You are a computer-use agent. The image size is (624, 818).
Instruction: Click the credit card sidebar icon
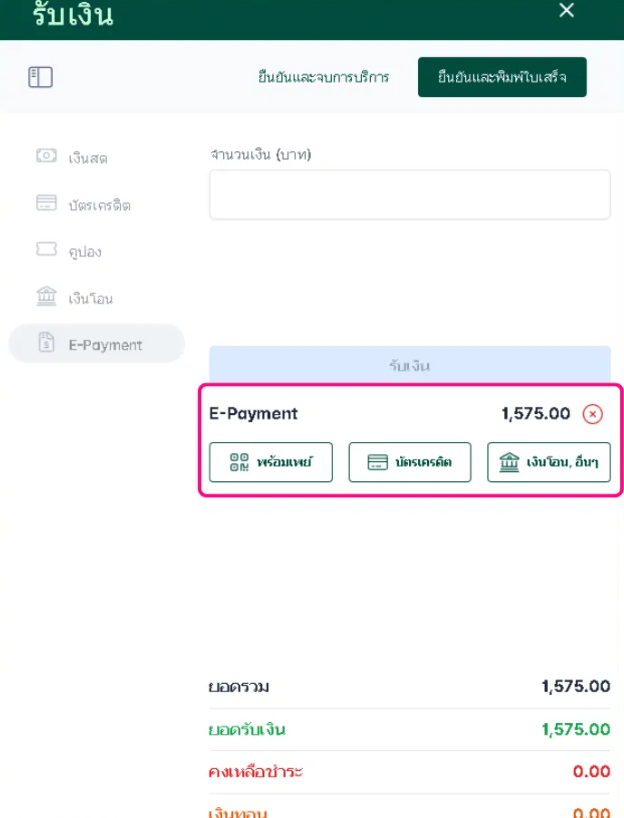click(46, 204)
